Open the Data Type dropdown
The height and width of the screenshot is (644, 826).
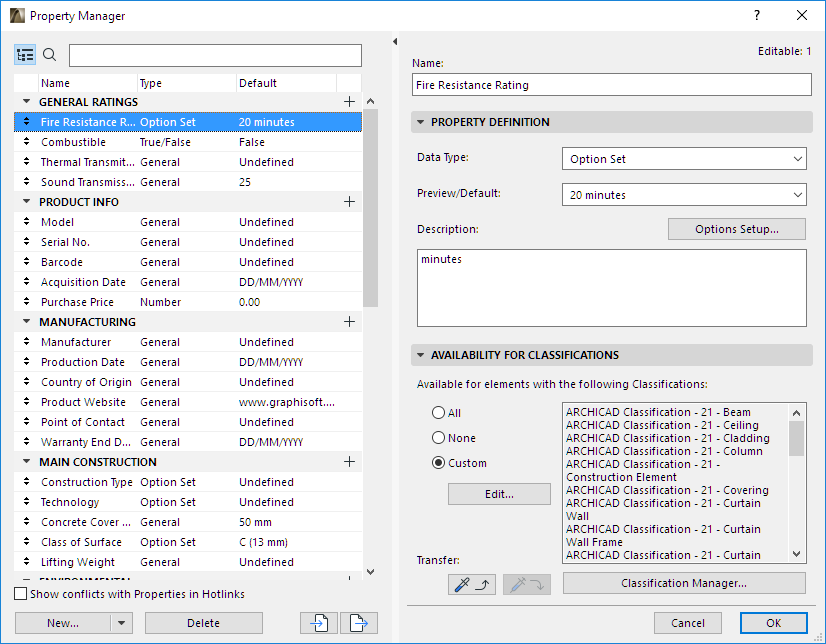(684, 158)
